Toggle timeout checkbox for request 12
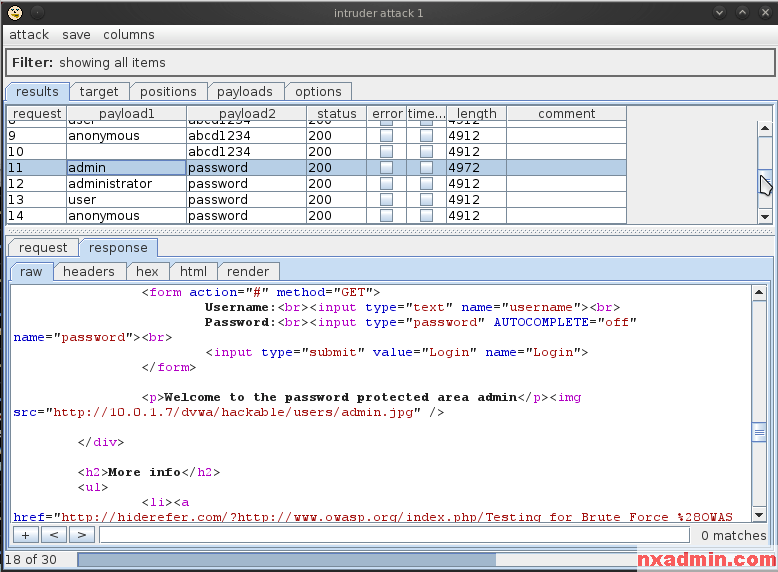Image resolution: width=778 pixels, height=572 pixels. click(x=426, y=184)
